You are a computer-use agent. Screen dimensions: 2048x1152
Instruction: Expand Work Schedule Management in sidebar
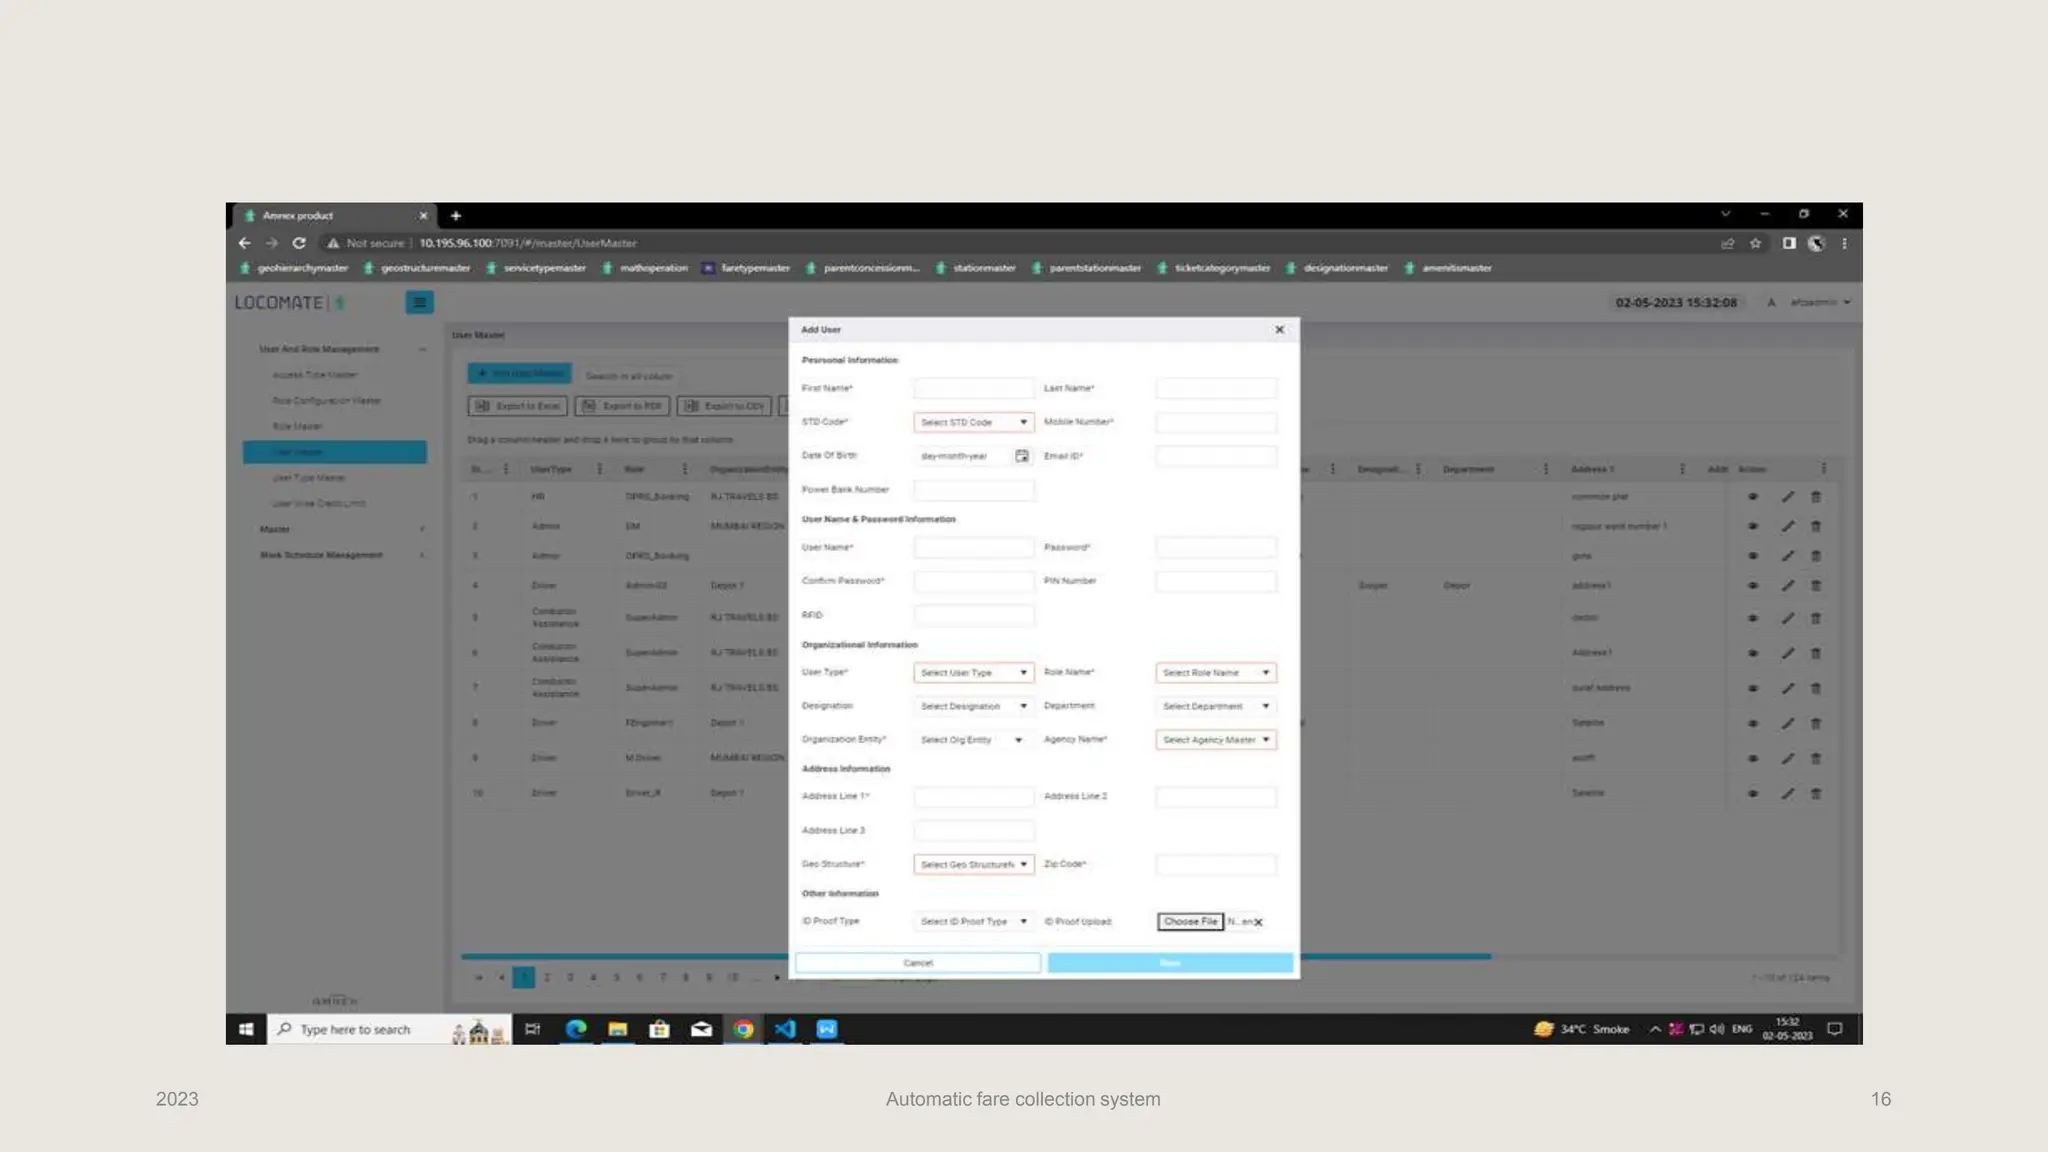coord(321,555)
